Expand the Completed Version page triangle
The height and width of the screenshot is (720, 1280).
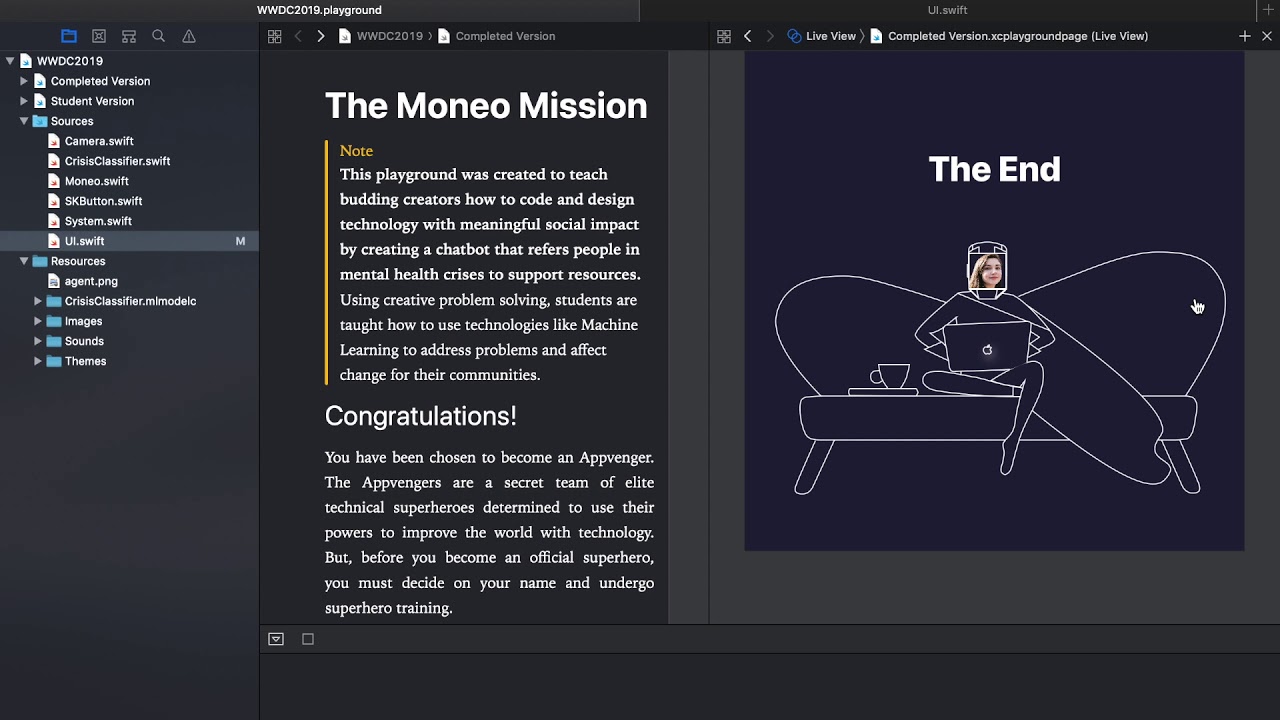tap(24, 81)
